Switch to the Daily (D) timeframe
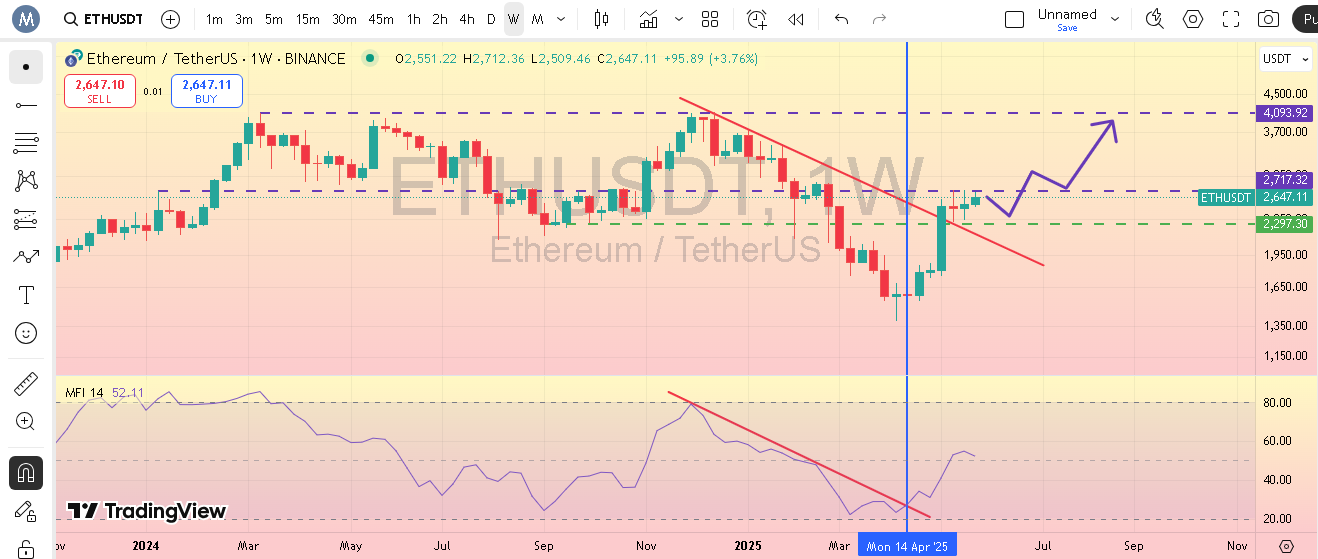Screen dimensions: 1318x559 491,19
